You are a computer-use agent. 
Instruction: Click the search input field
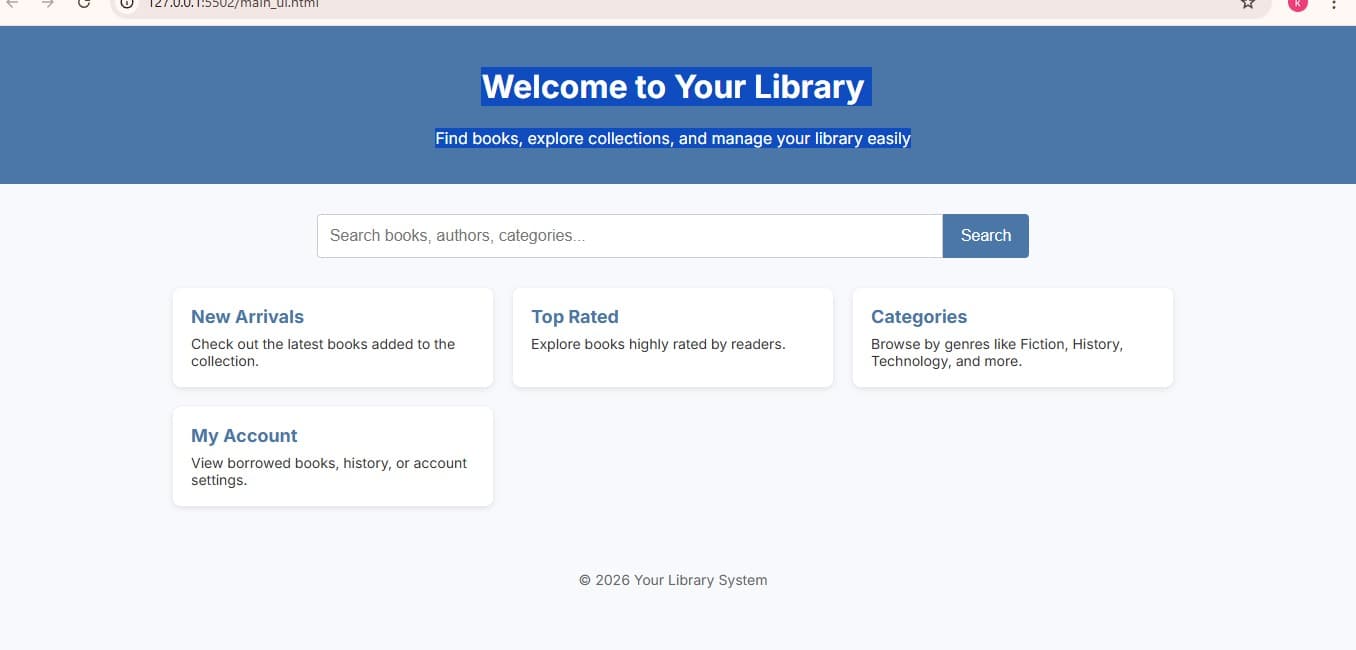pyautogui.click(x=630, y=235)
